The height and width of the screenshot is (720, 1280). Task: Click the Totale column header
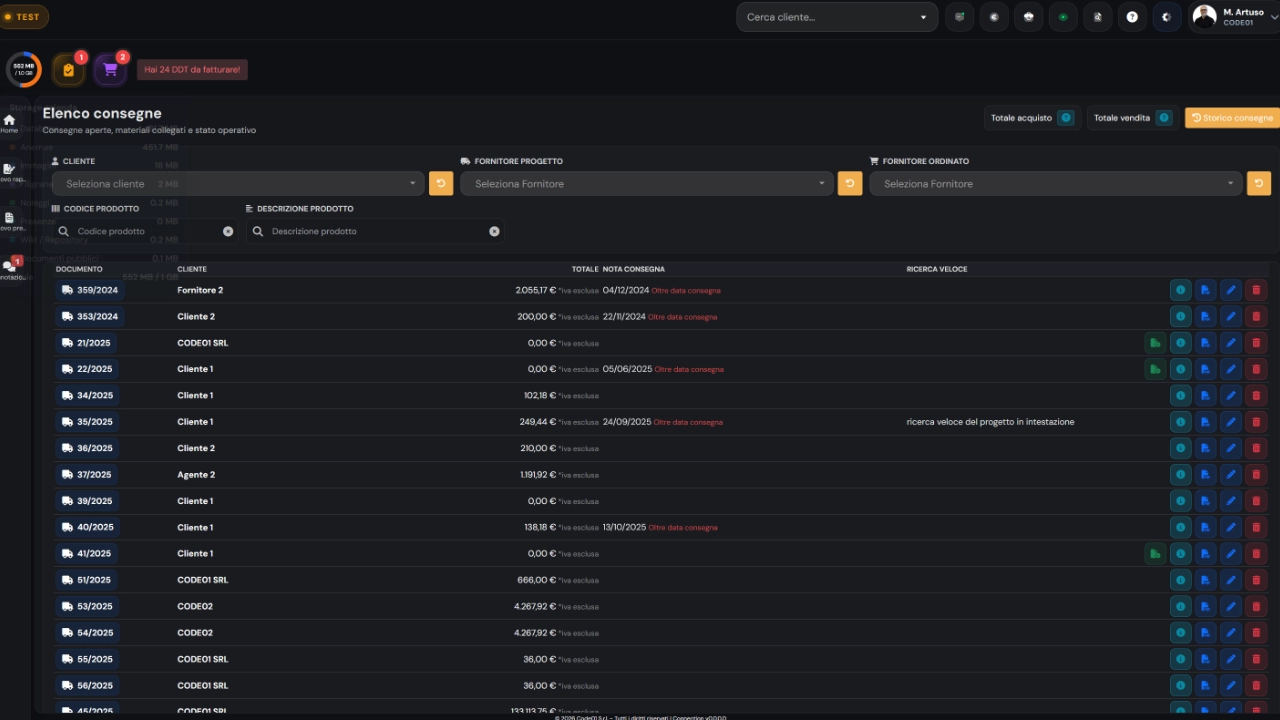(x=584, y=269)
